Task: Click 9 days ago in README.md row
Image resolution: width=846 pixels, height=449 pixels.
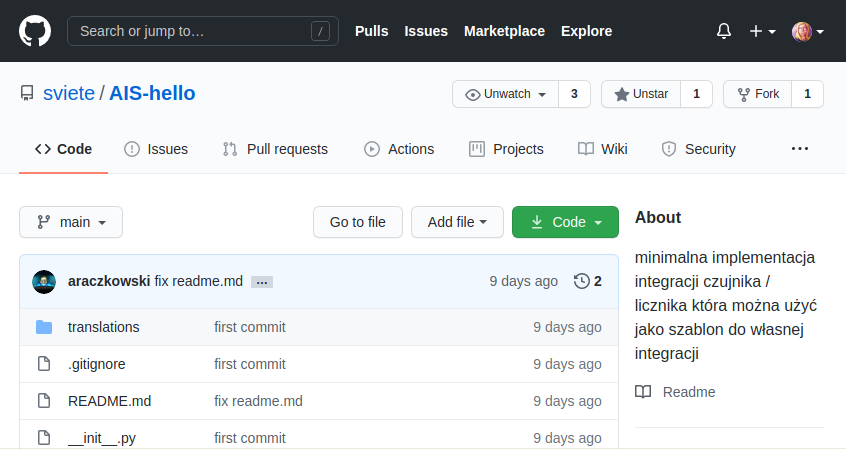Action: coord(568,401)
